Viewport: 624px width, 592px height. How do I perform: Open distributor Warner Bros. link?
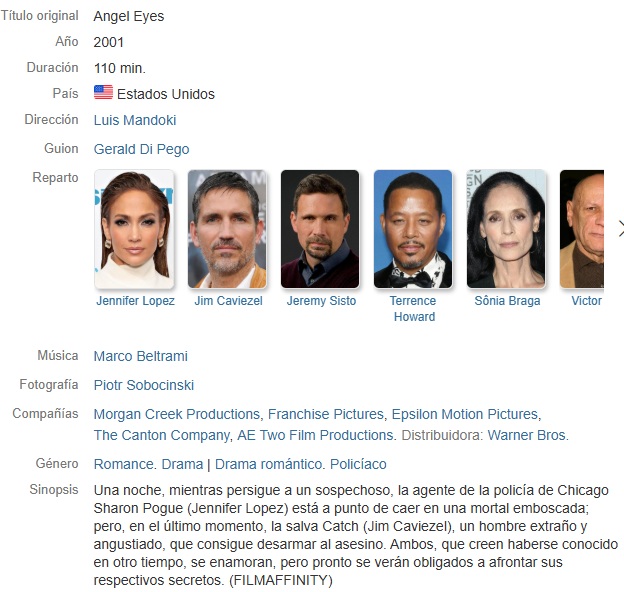528,435
